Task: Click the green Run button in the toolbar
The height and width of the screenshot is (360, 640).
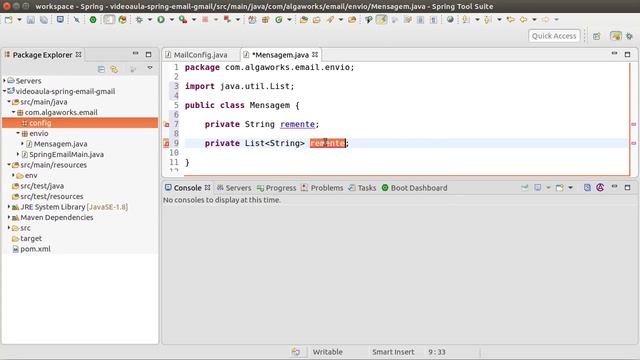Action: [161, 20]
